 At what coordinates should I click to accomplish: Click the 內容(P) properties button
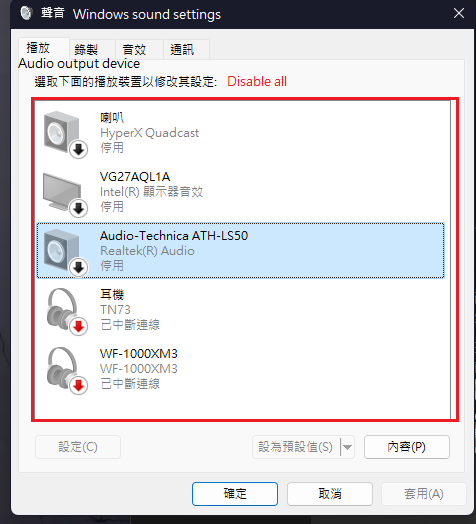coord(407,447)
